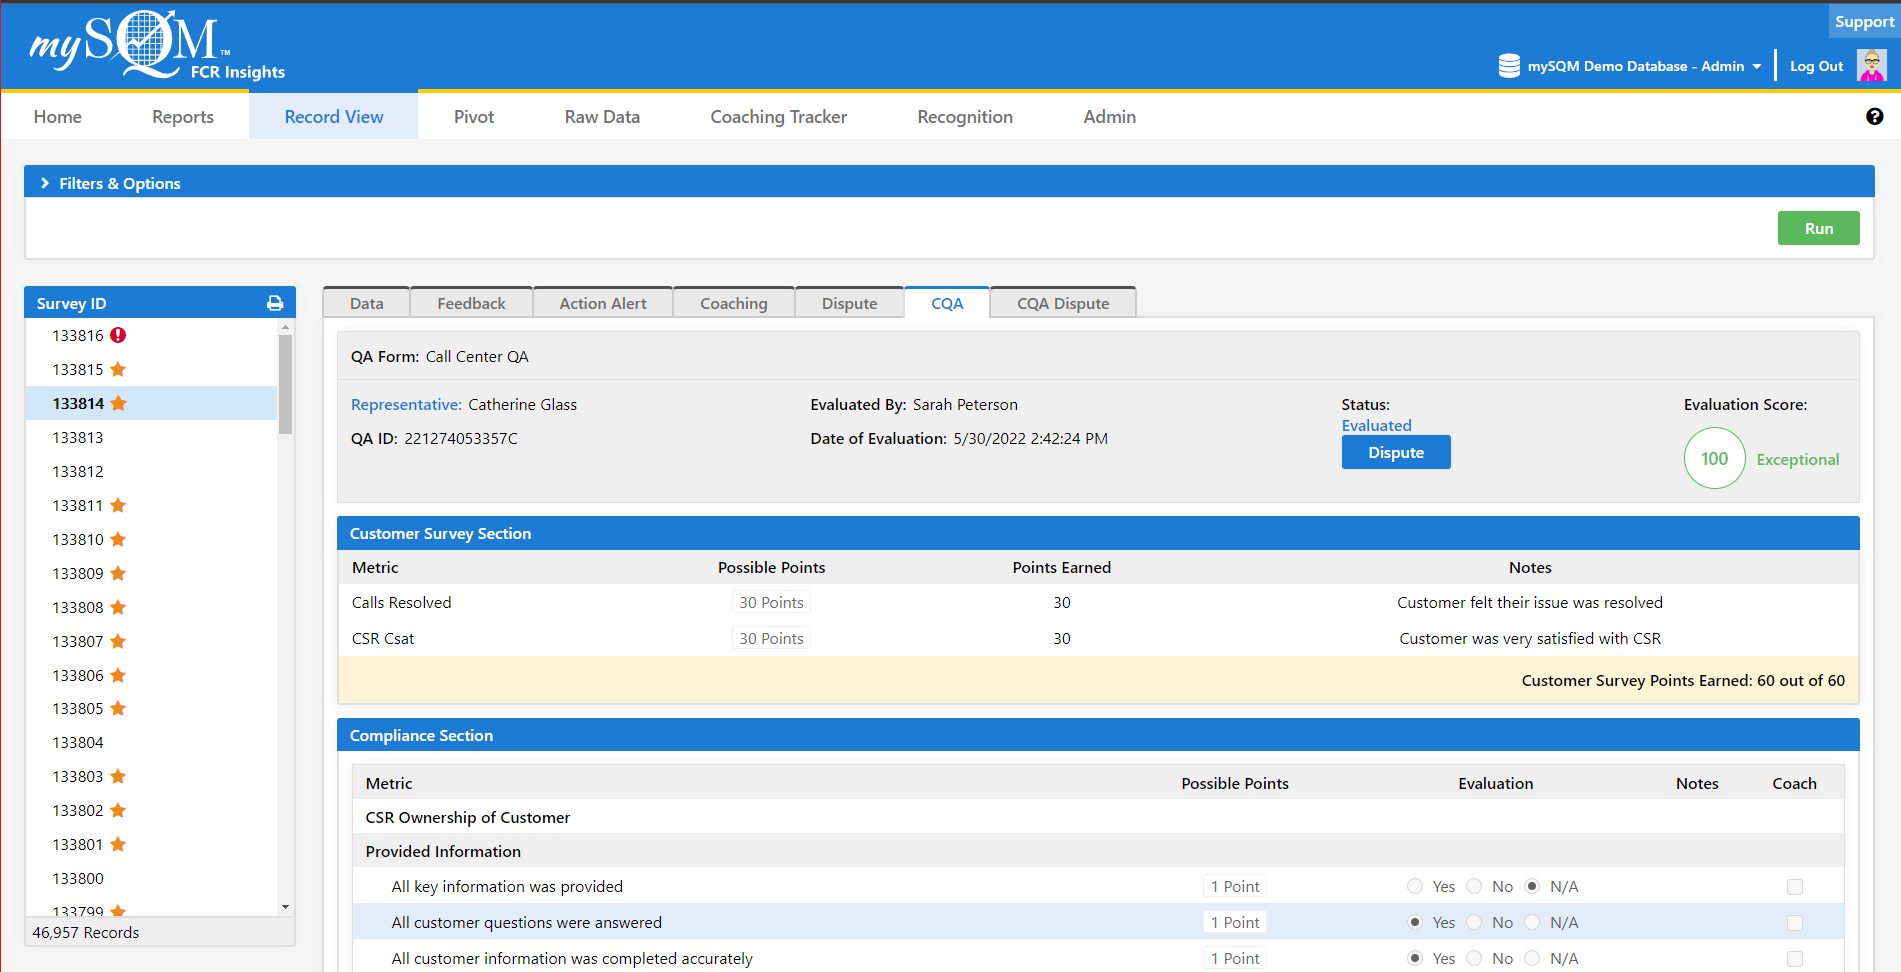
Task: Select the star icon next to survey 133815
Action: (x=118, y=369)
